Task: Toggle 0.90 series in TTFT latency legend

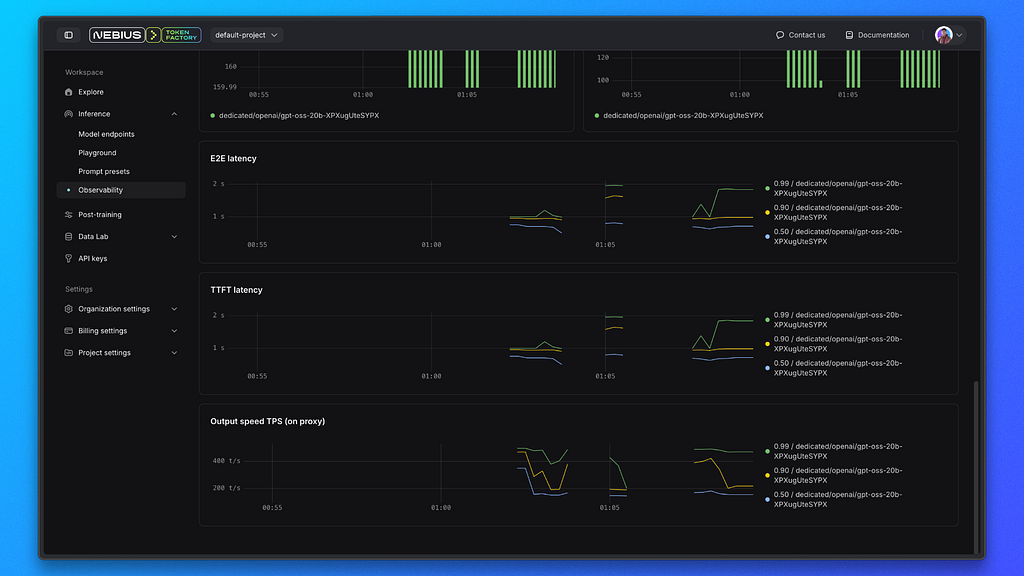Action: 835,344
